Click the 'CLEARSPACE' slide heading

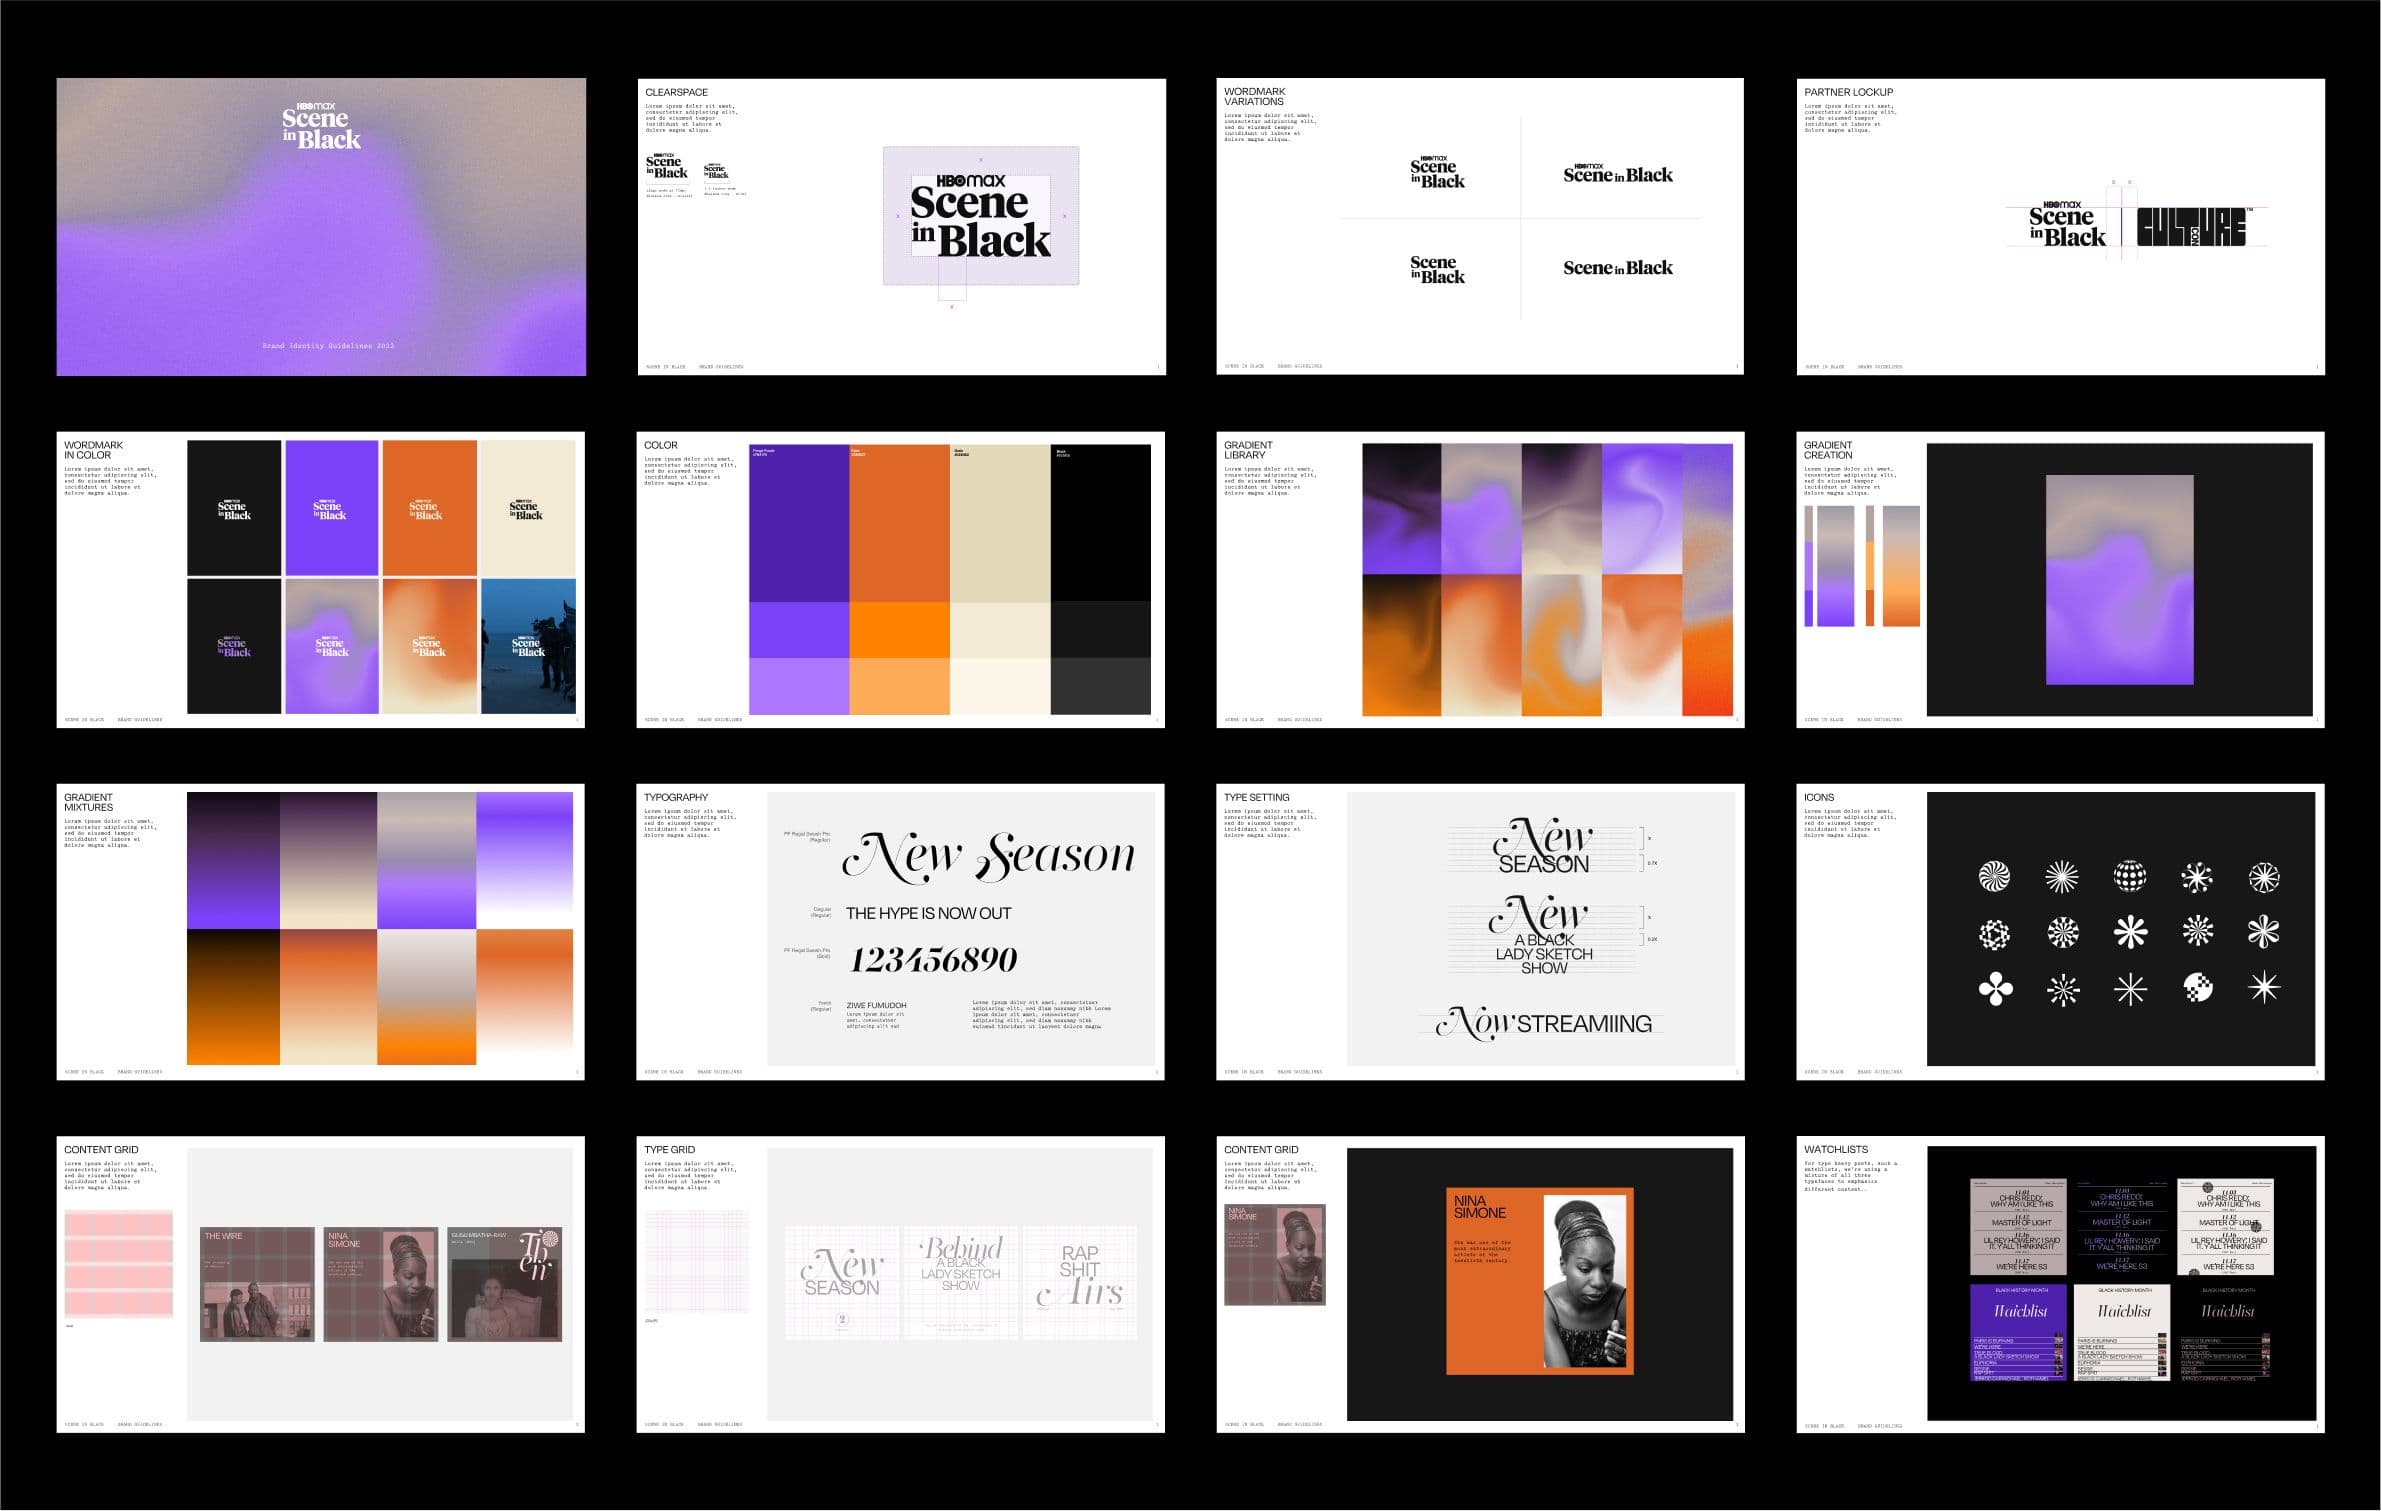tap(677, 92)
